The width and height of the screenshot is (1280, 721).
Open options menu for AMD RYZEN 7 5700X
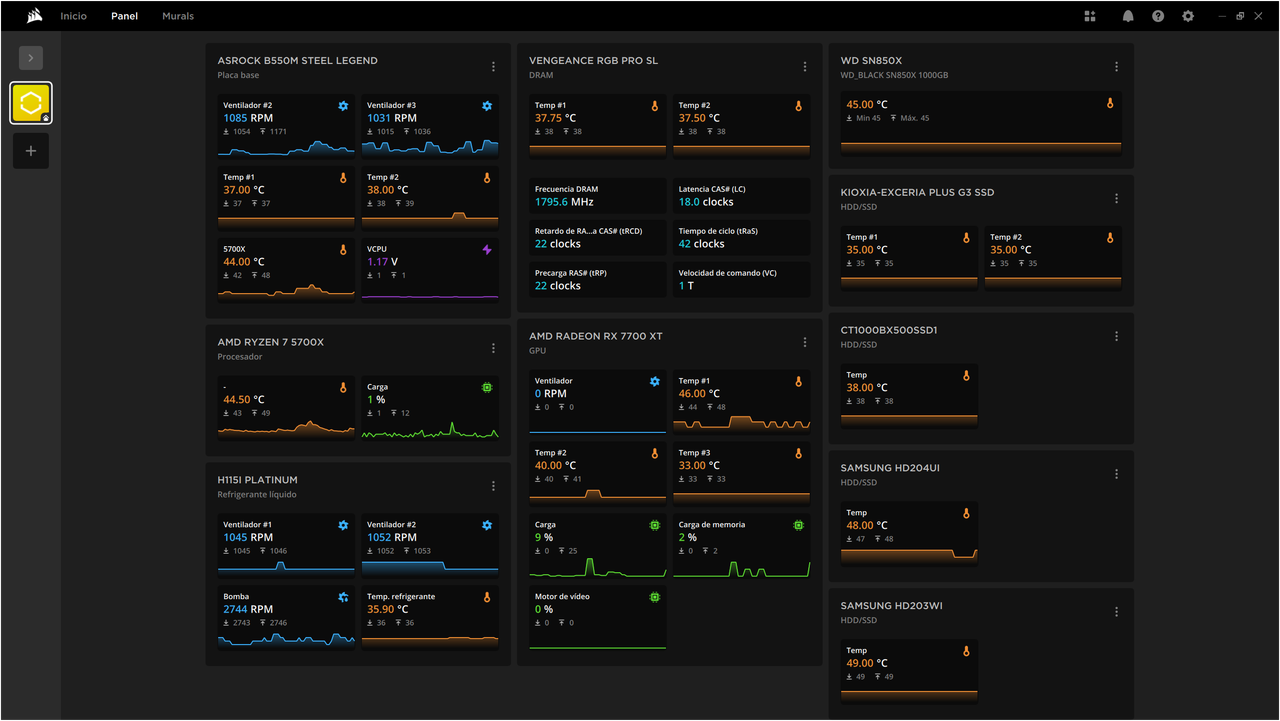(x=493, y=348)
